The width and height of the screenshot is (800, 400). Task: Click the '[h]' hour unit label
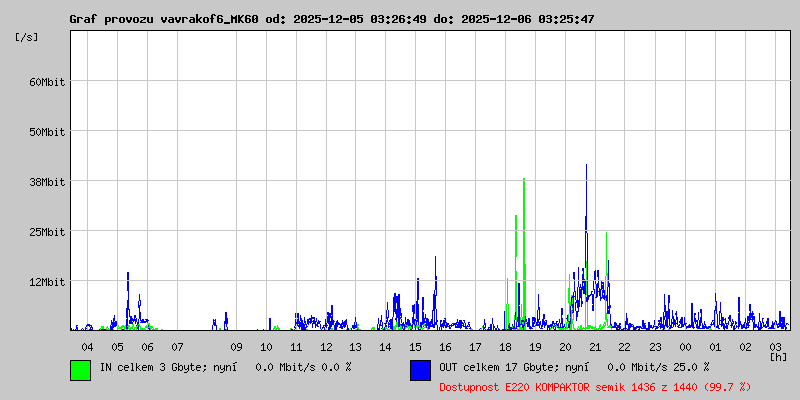coord(778,356)
